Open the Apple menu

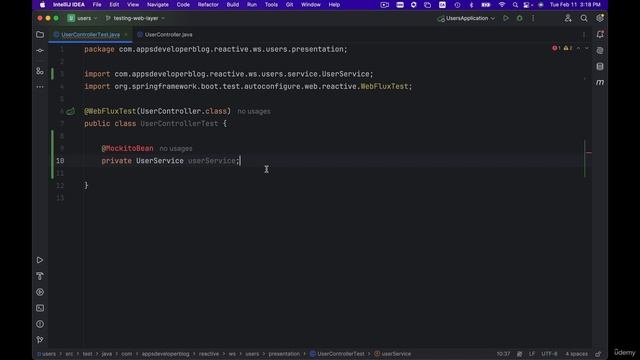[x=42, y=5]
